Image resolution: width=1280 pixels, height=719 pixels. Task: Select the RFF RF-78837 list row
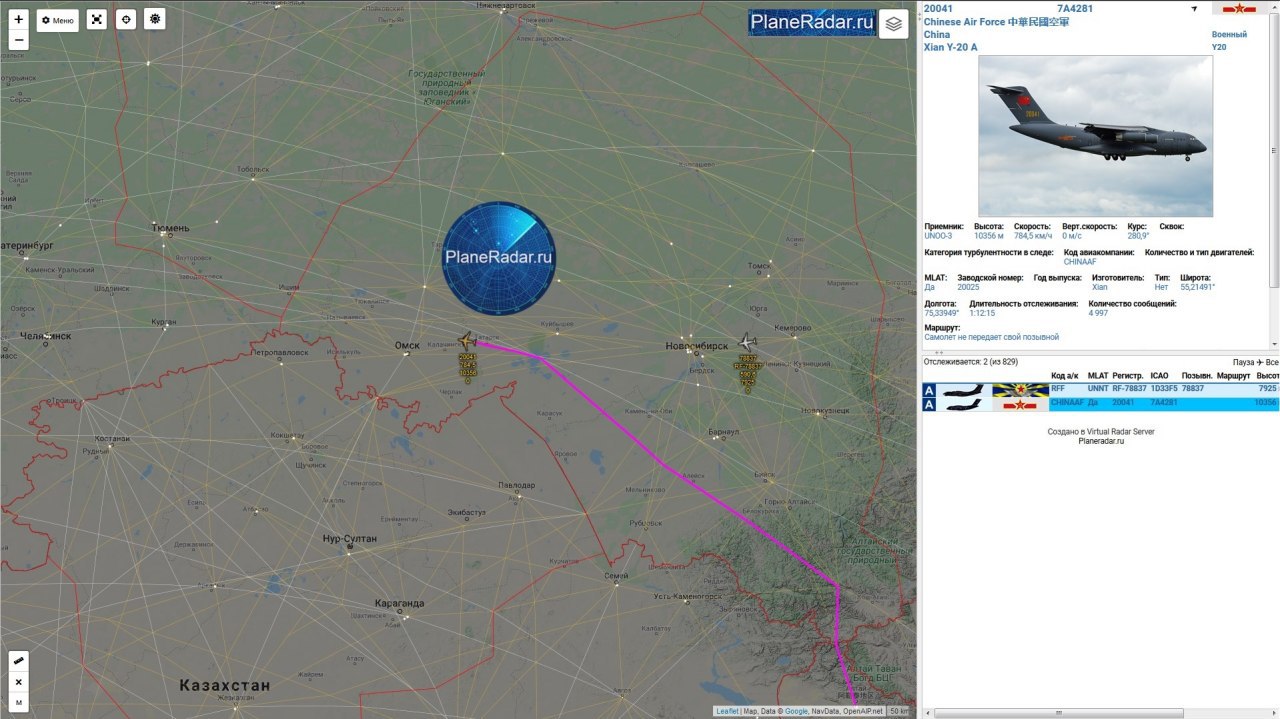click(1100, 389)
